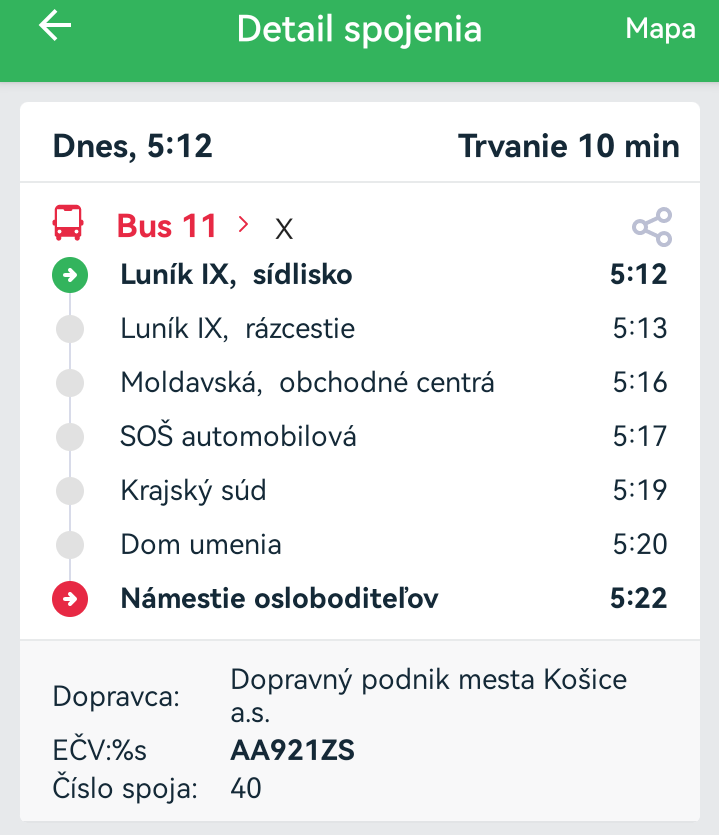
Task: Select the Luník IX, rázcestie stop
Action: 237,329
